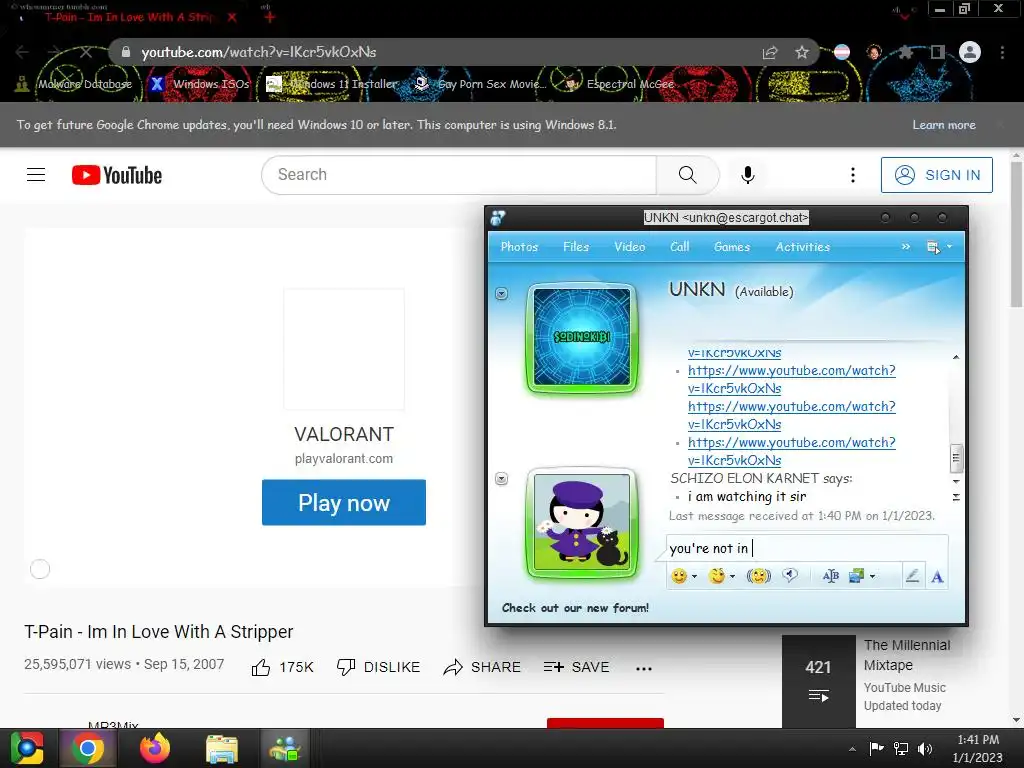Screen dimensions: 1024x768
Task: Open Chrome profile avatar icon
Action: point(970,52)
